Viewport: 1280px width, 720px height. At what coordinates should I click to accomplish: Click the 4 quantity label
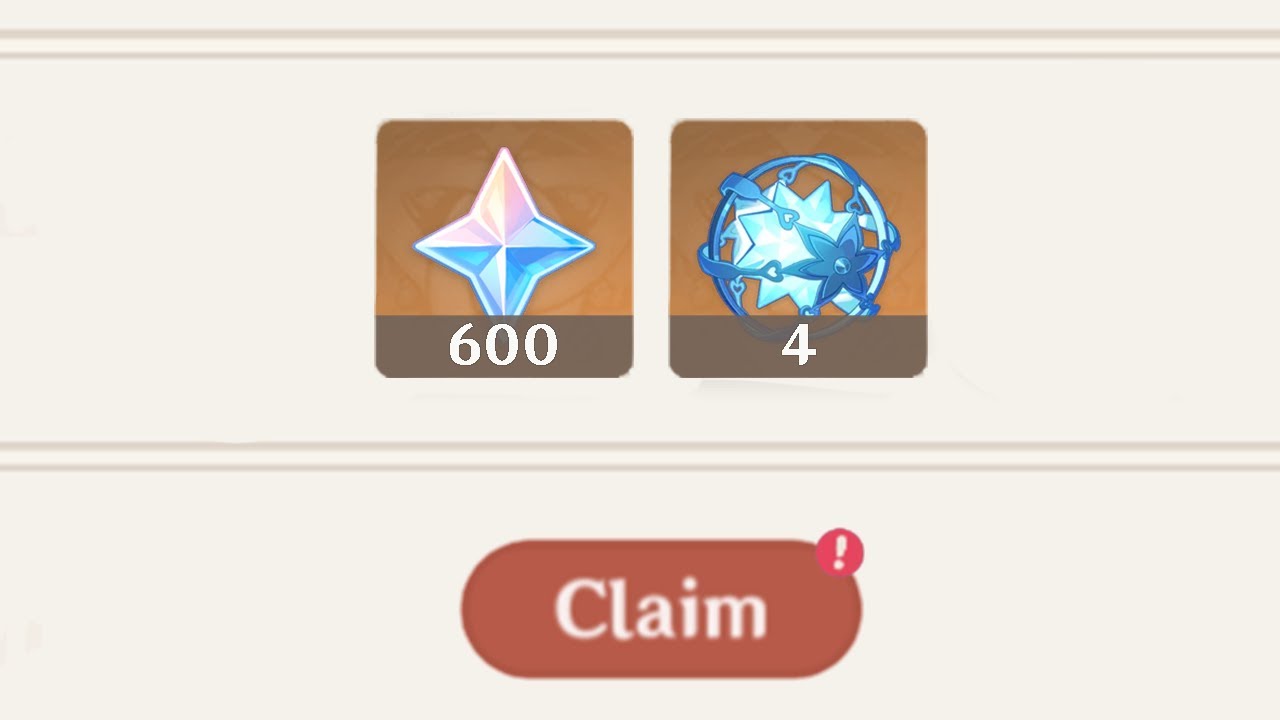798,345
